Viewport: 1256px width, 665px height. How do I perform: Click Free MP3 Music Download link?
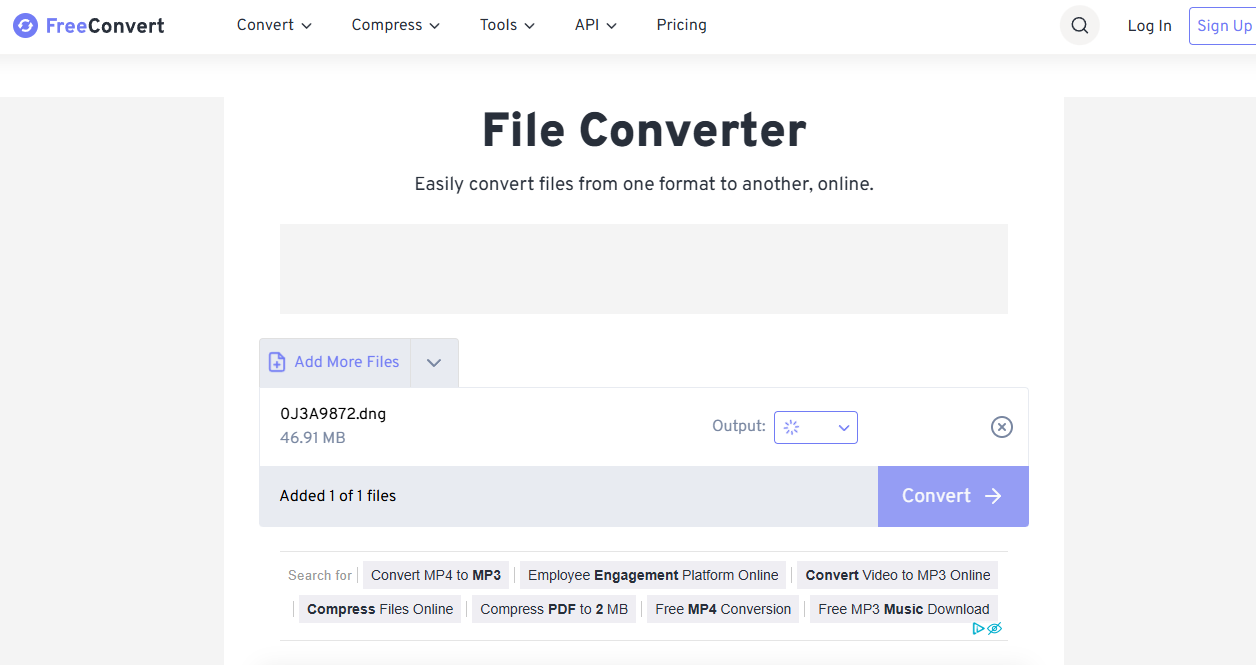tap(904, 609)
